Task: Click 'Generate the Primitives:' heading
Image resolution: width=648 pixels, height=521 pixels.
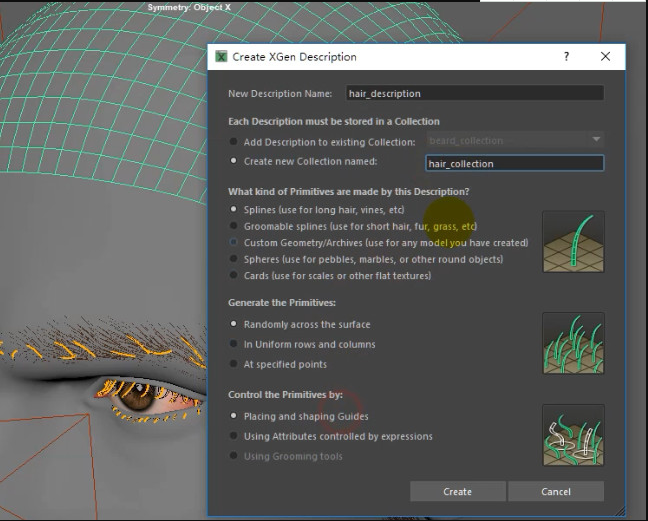Action: (282, 303)
